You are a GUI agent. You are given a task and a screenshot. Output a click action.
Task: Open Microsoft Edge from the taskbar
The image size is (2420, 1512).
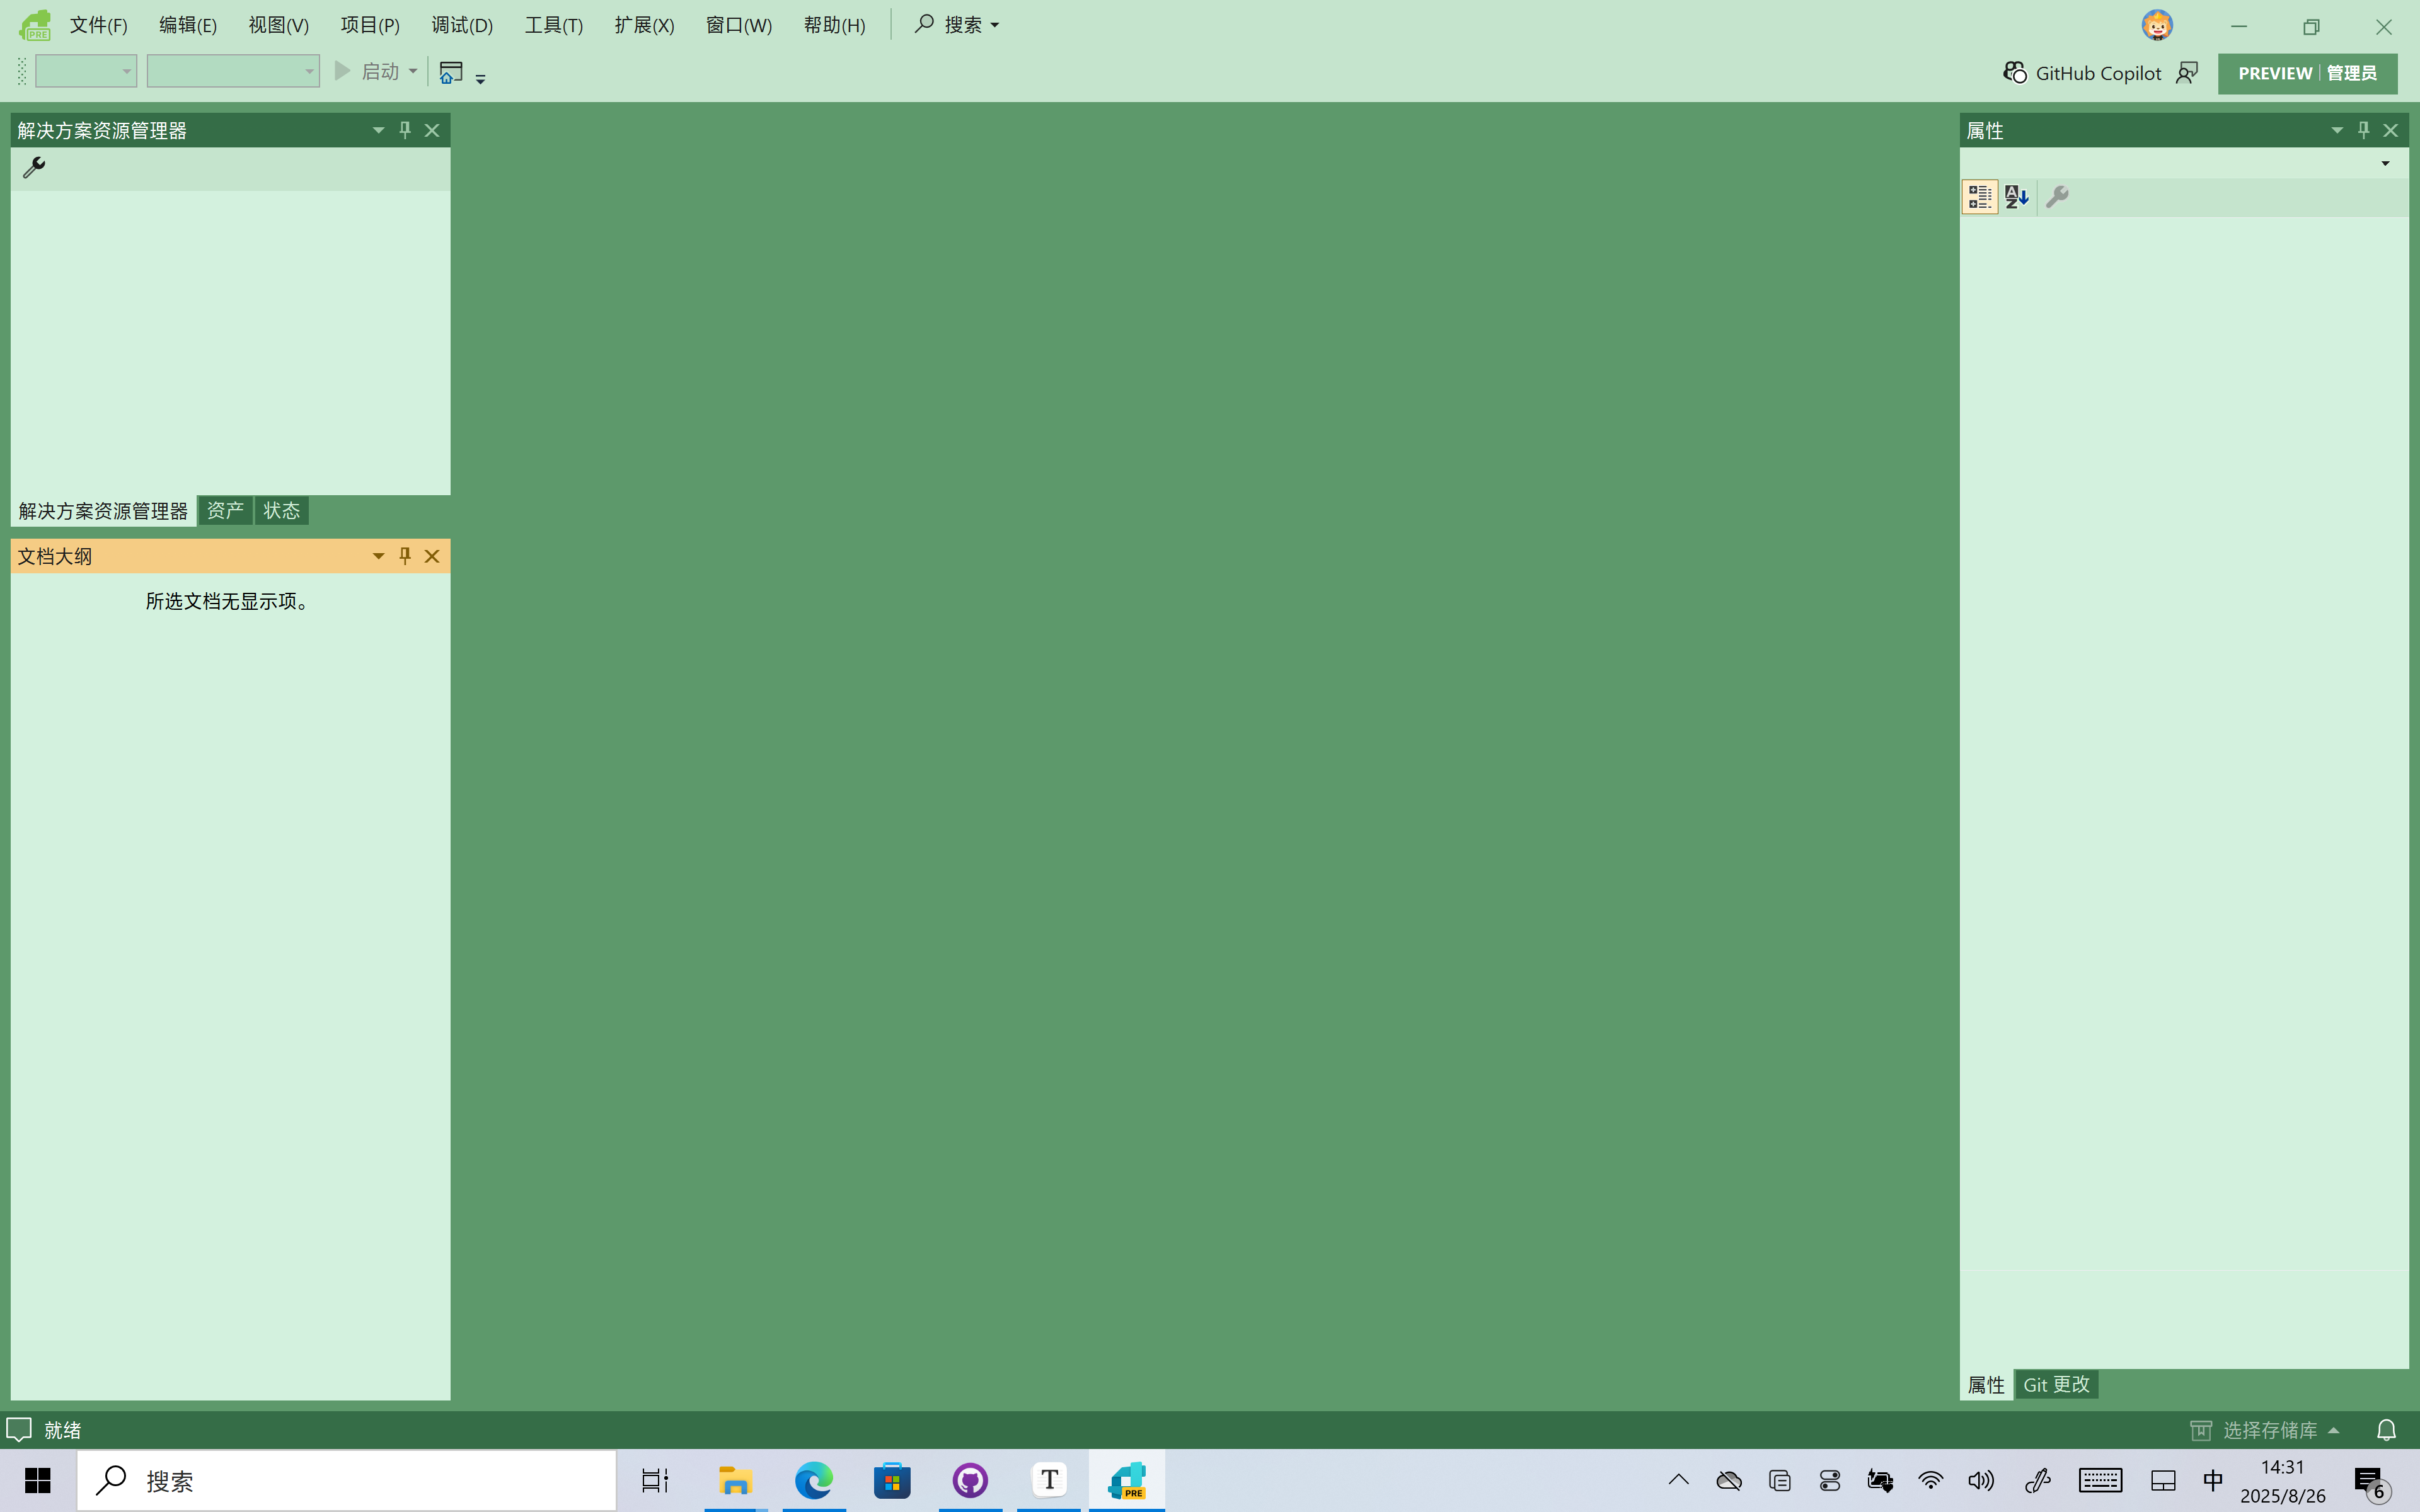coord(813,1480)
